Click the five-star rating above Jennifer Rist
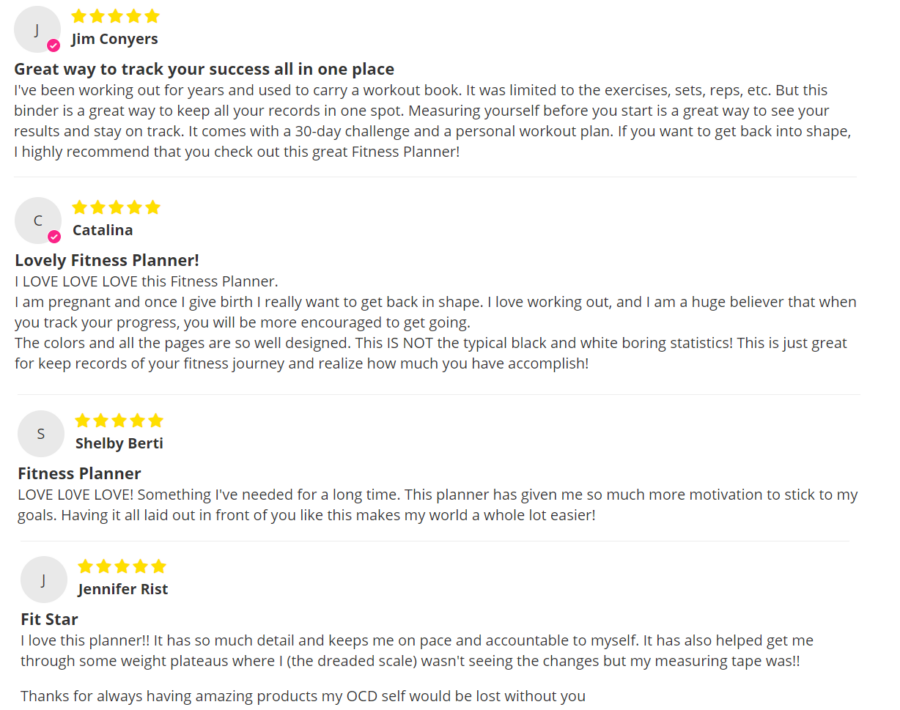This screenshot has width=900, height=710. [x=122, y=567]
